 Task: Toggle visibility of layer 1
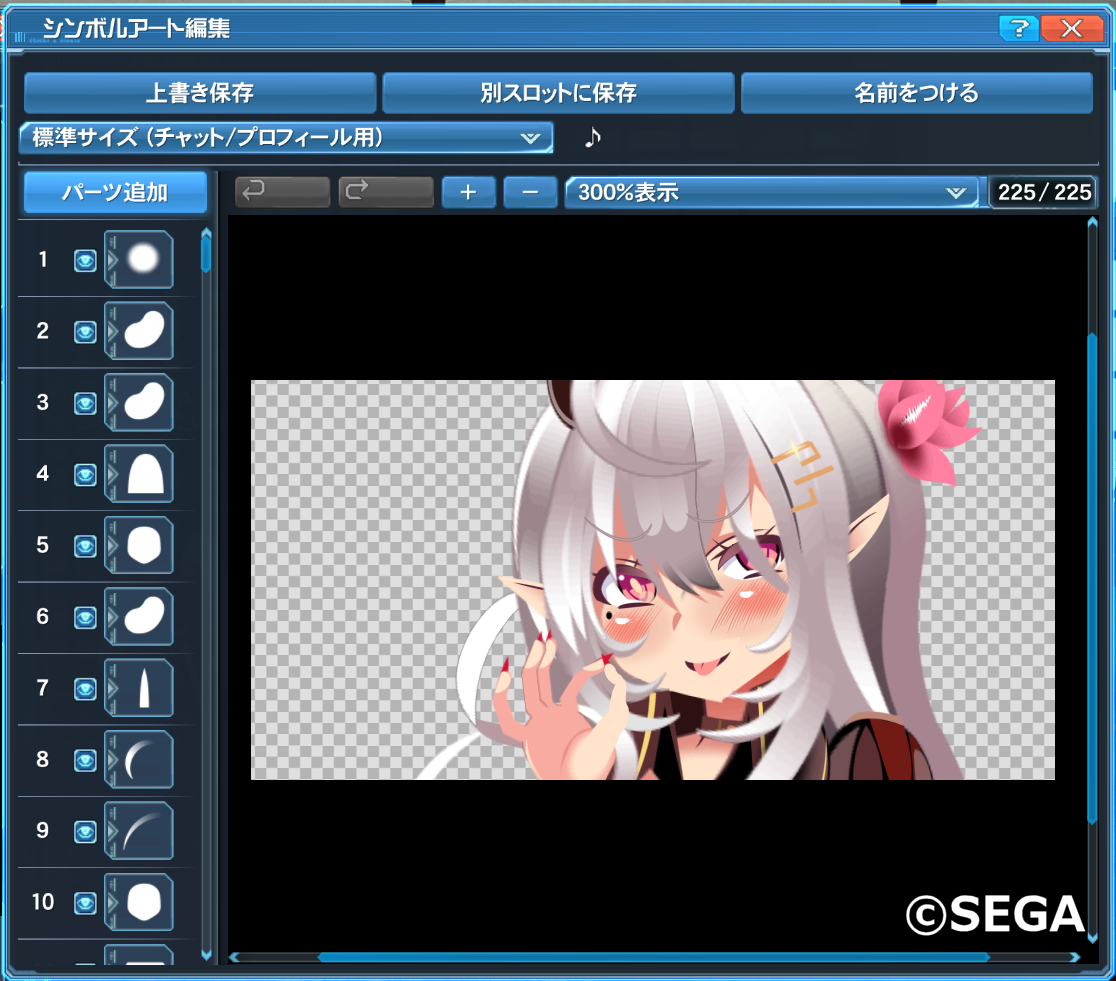point(85,261)
